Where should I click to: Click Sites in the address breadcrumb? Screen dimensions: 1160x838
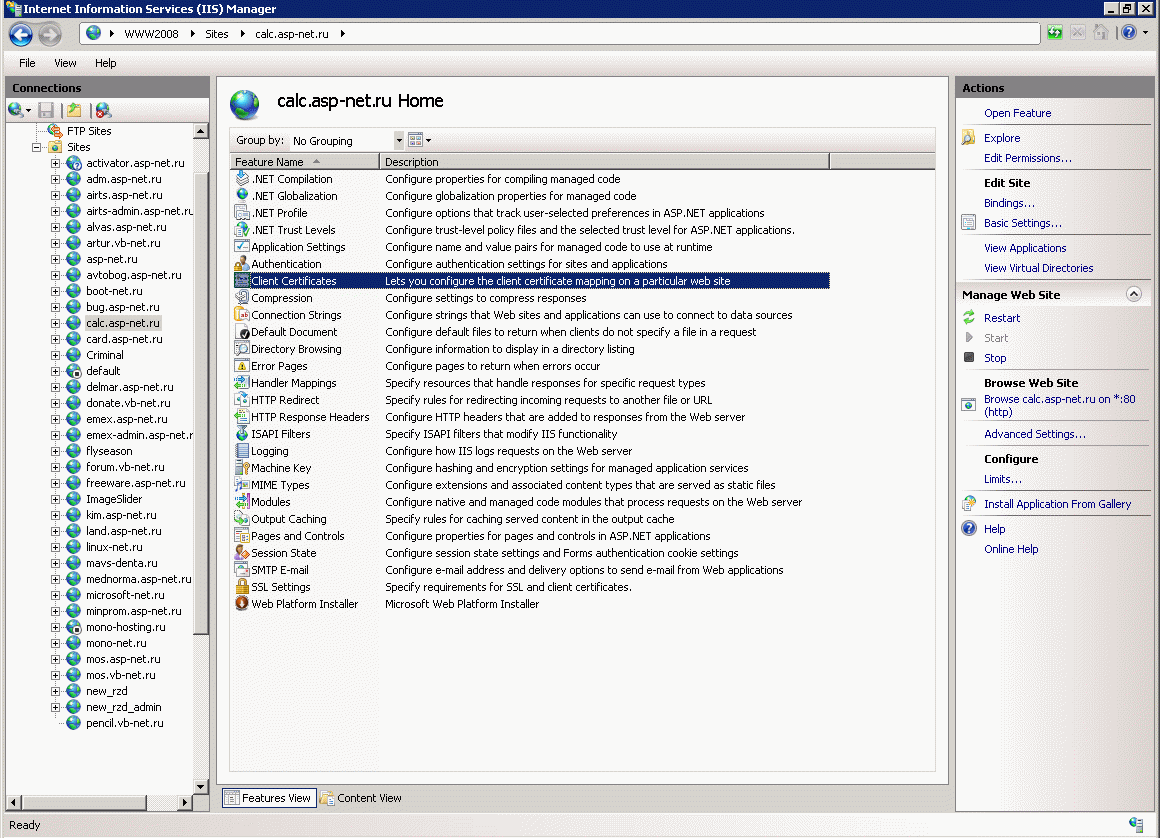[216, 34]
